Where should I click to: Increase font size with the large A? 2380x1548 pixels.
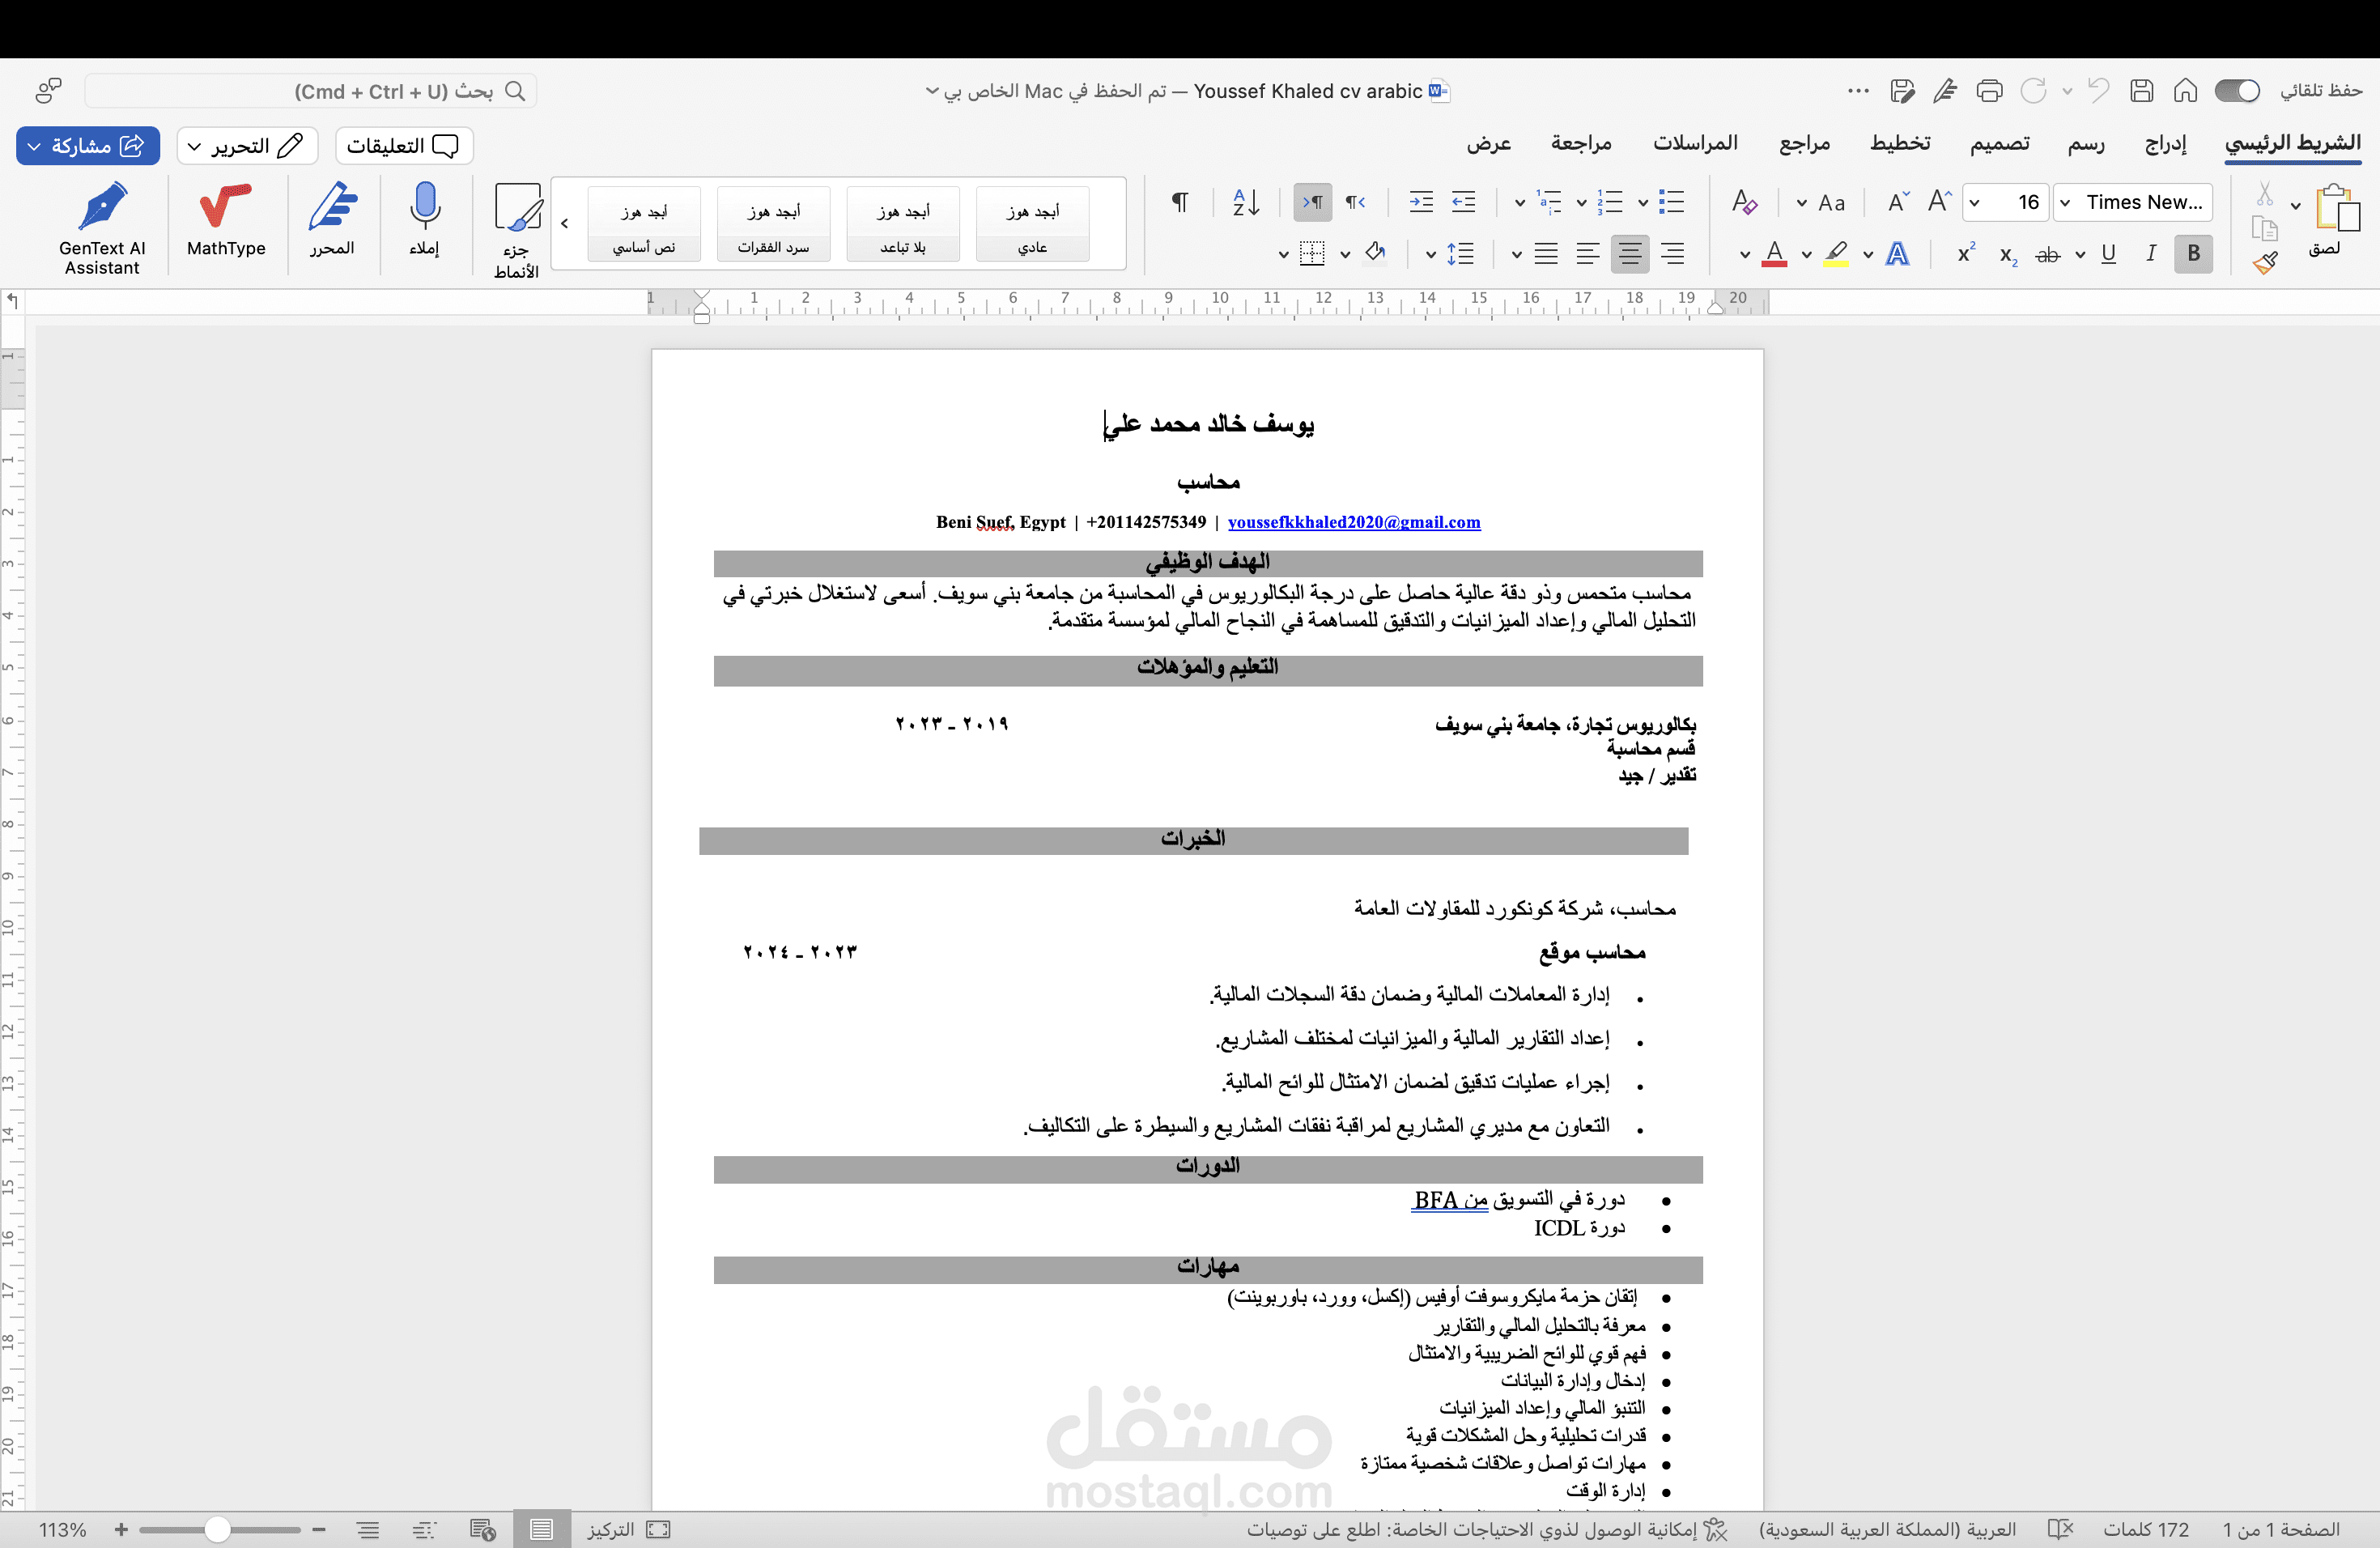tap(1940, 202)
